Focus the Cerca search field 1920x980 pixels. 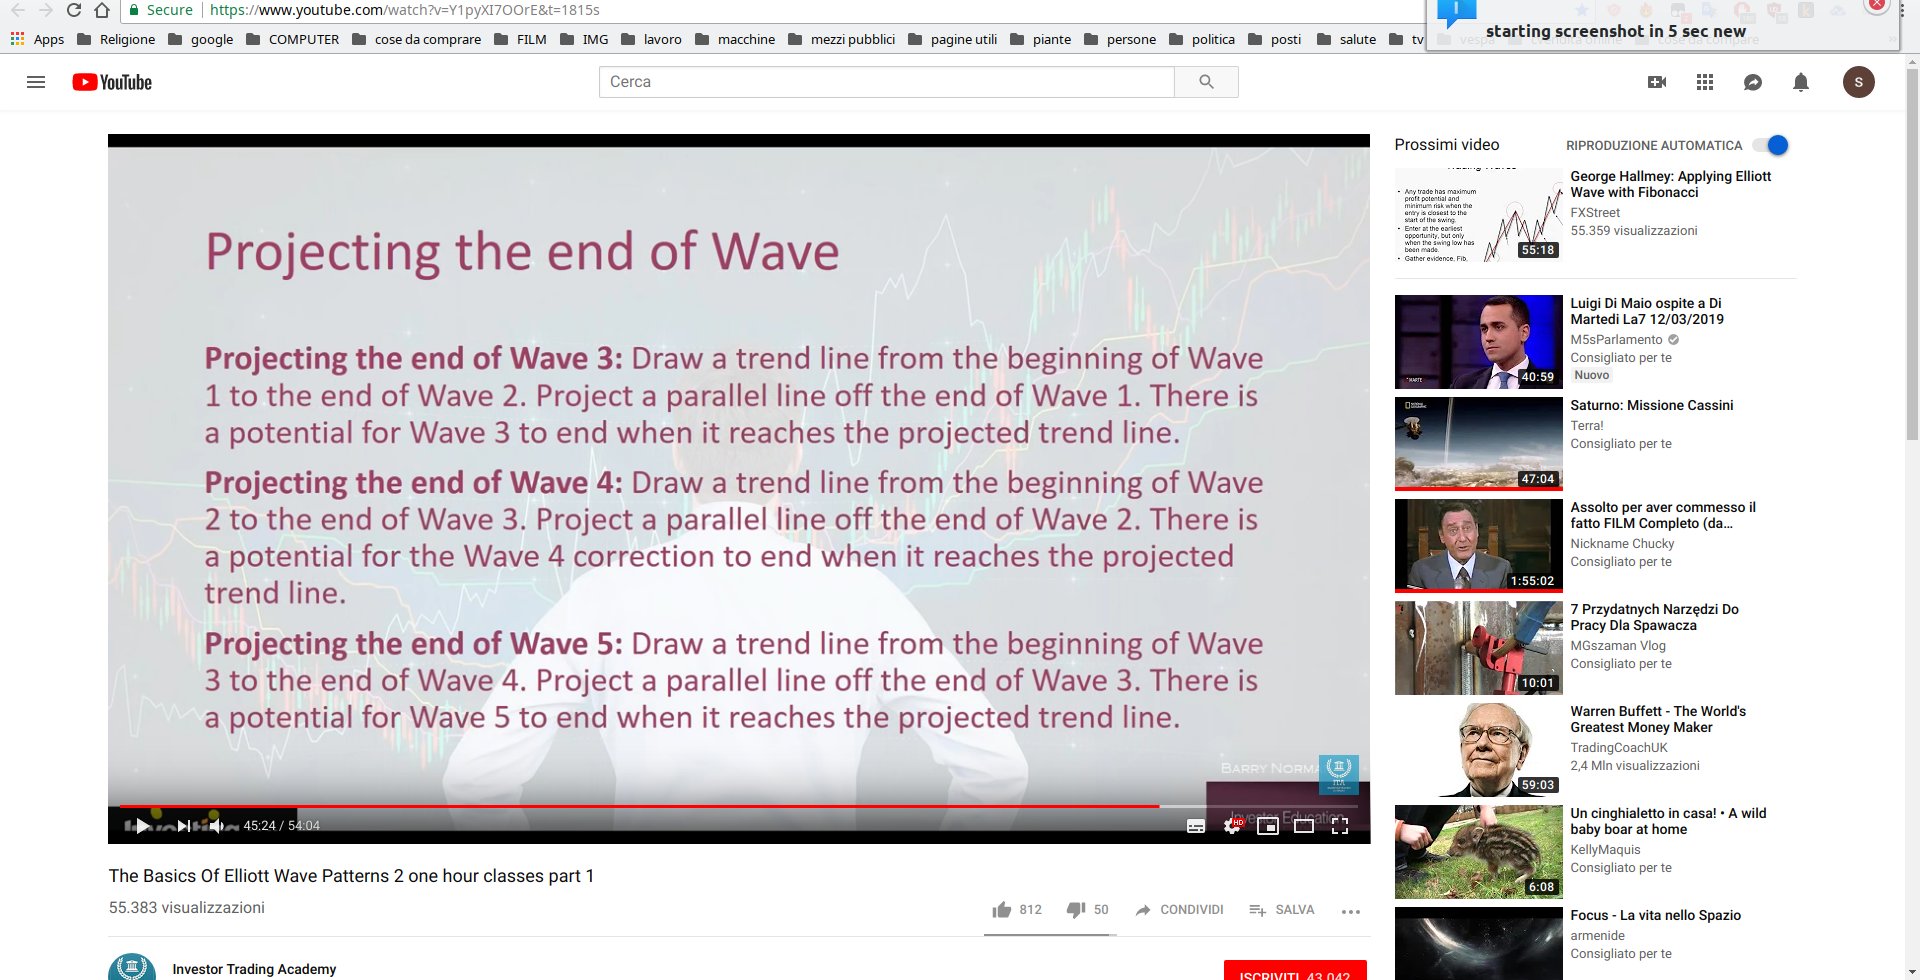887,82
